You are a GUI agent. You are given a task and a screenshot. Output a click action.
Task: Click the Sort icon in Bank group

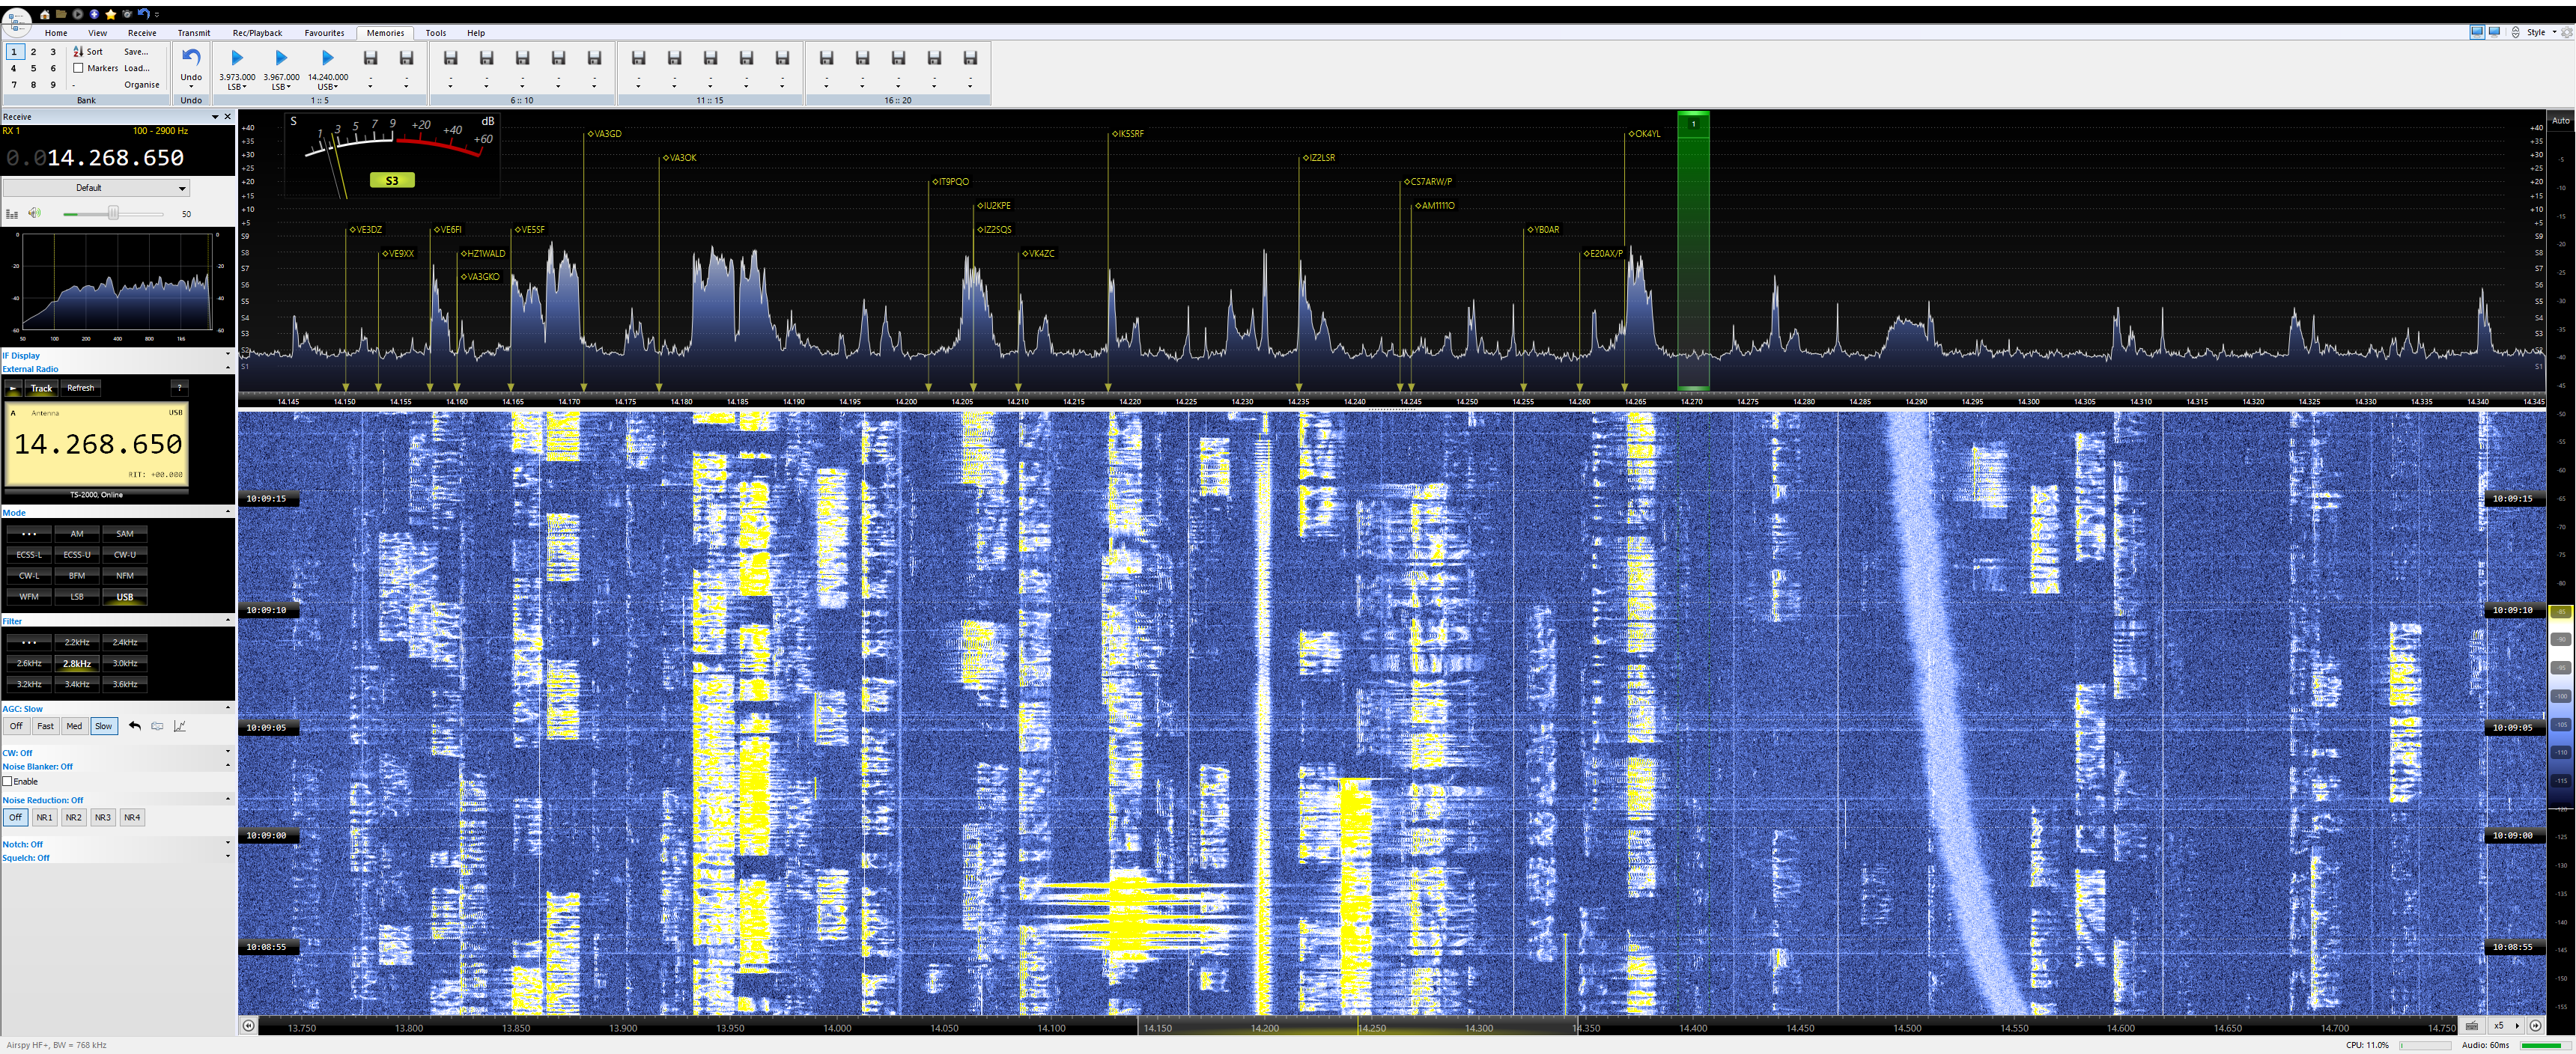tap(78, 51)
